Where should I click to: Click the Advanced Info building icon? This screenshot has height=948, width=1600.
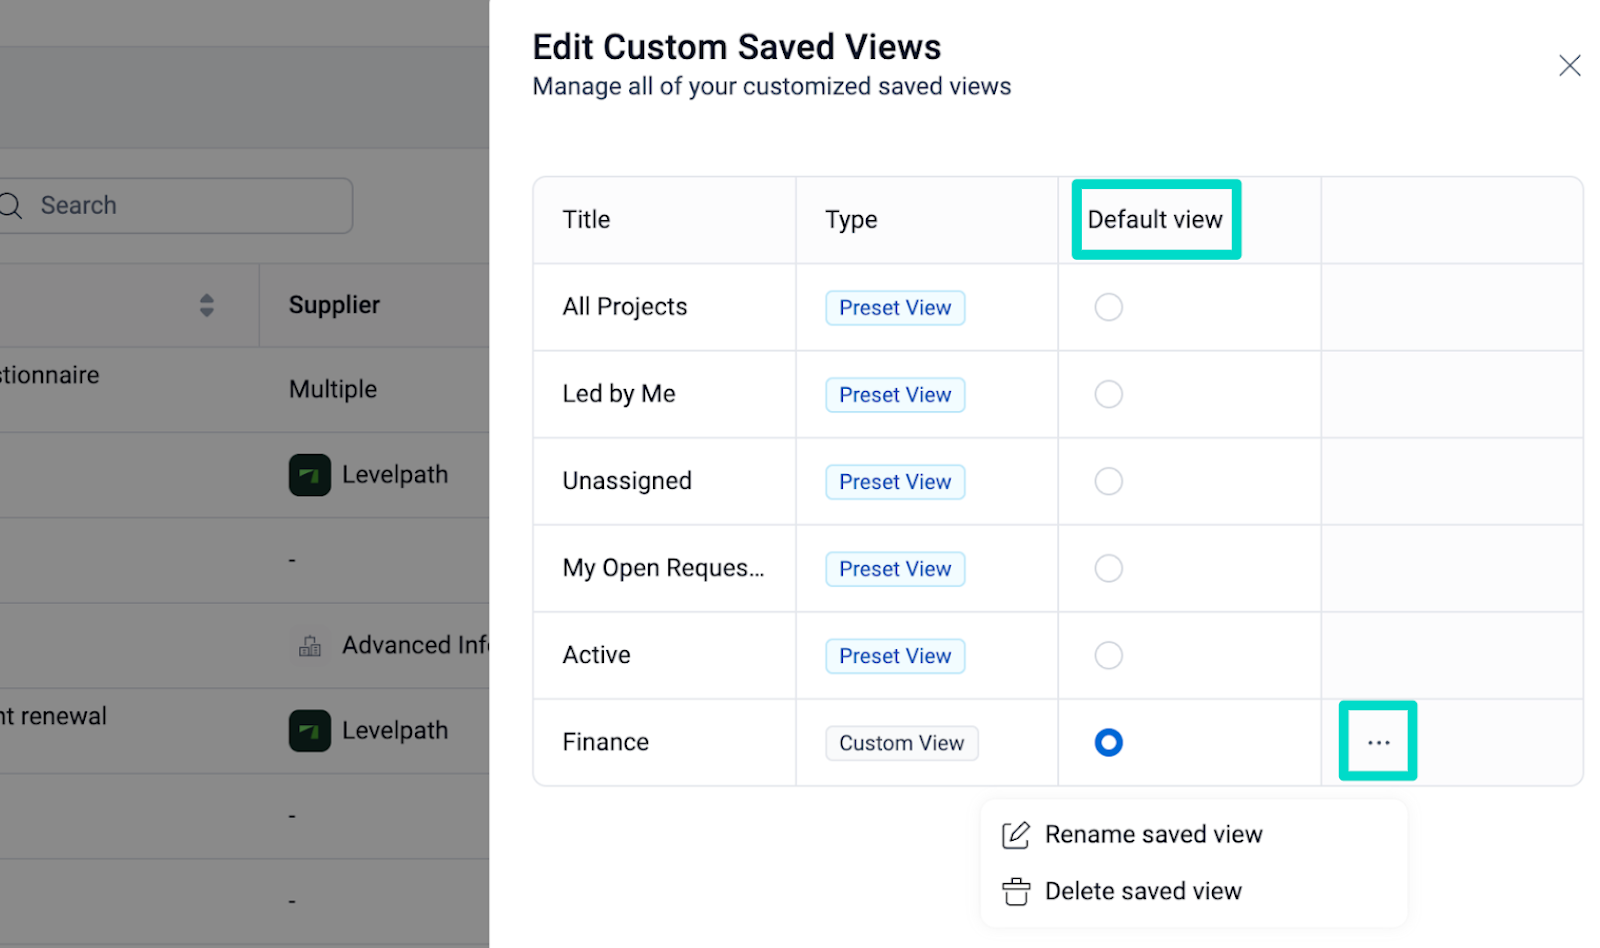pyautogui.click(x=310, y=646)
